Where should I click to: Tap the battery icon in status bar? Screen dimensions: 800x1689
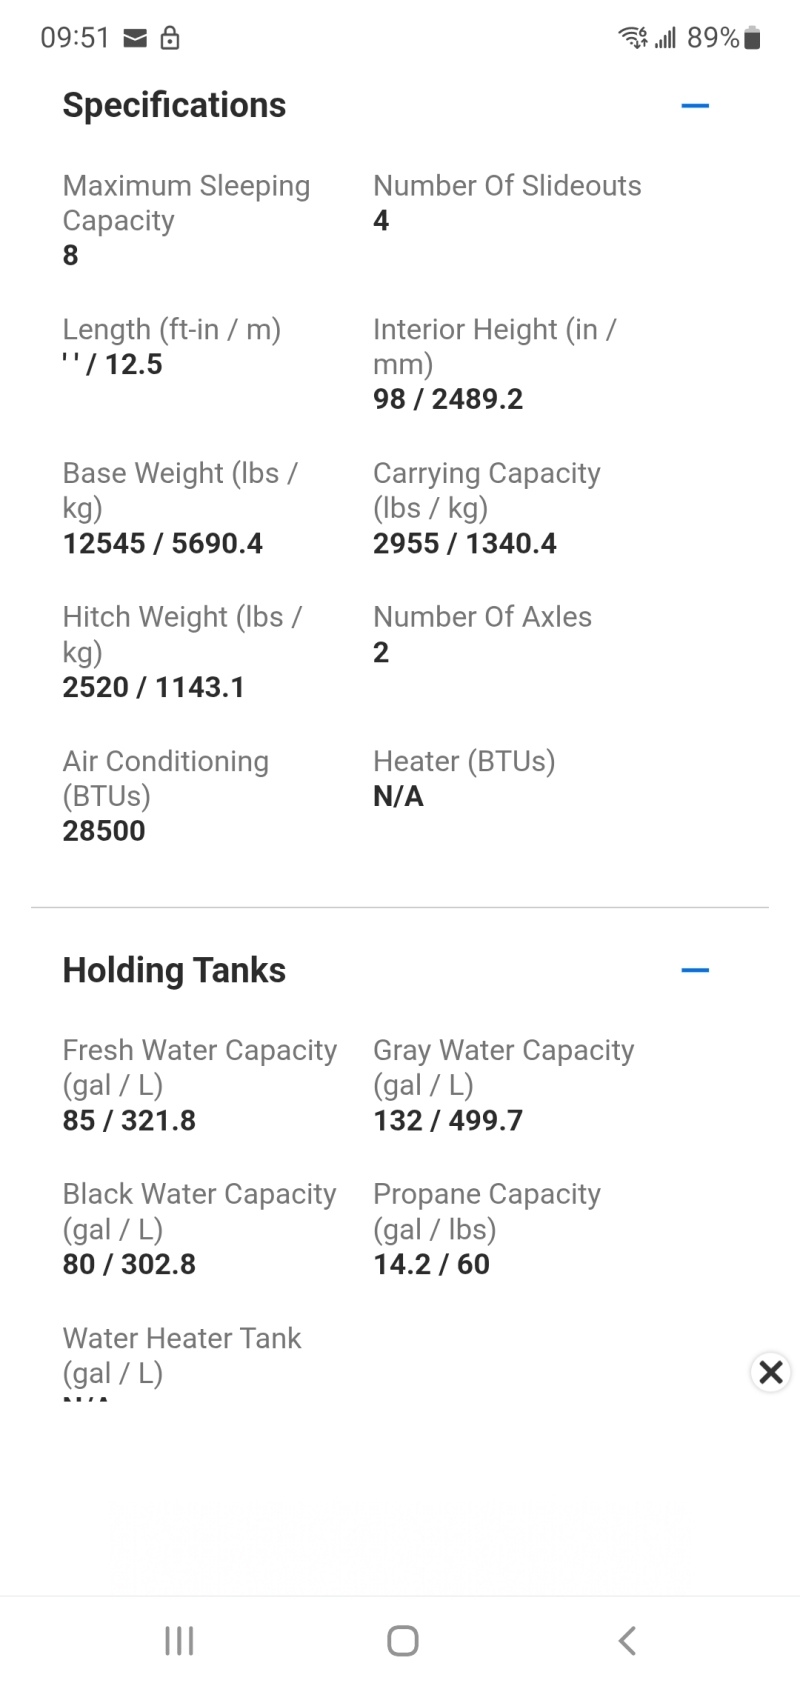point(752,39)
